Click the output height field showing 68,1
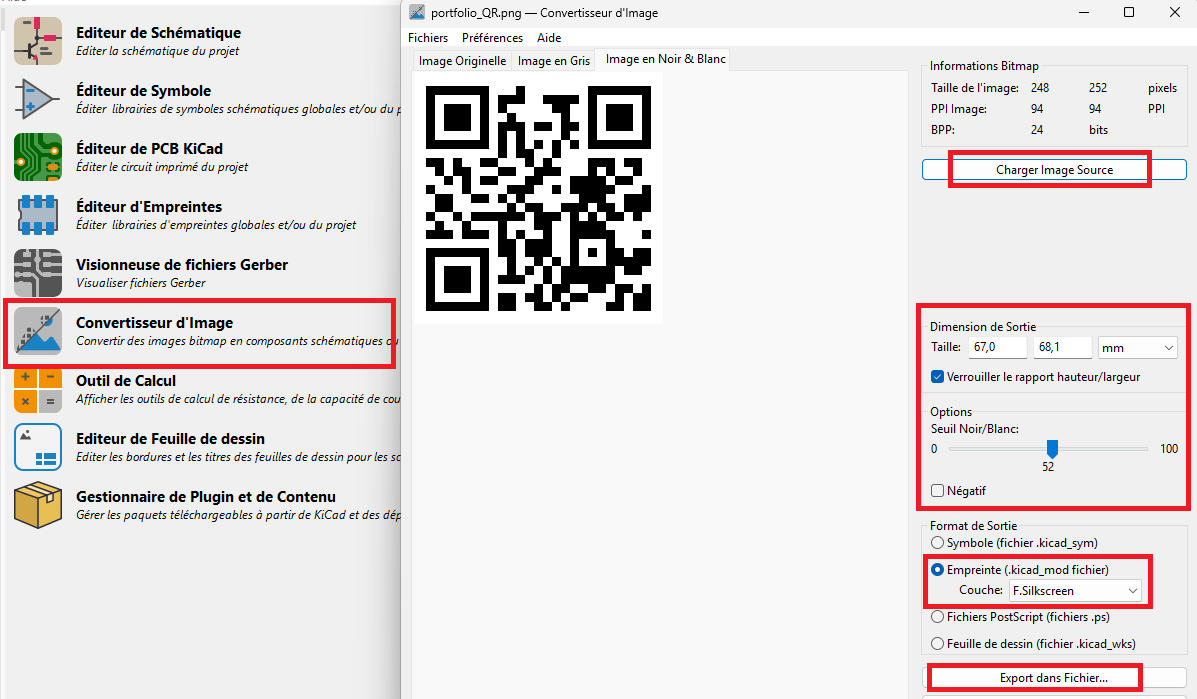The height and width of the screenshot is (699, 1197). (1063, 347)
